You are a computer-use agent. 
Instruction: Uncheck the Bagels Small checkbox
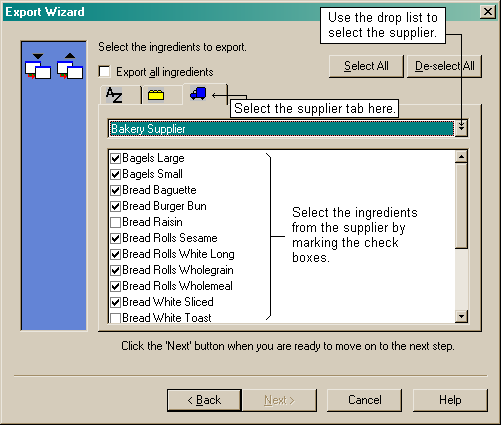tap(115, 174)
